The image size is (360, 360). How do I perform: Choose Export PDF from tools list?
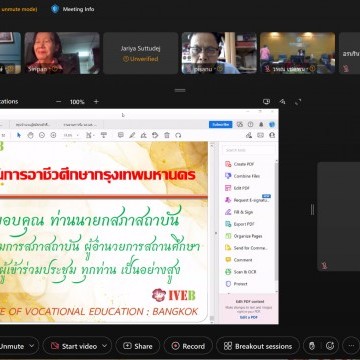coord(244,224)
